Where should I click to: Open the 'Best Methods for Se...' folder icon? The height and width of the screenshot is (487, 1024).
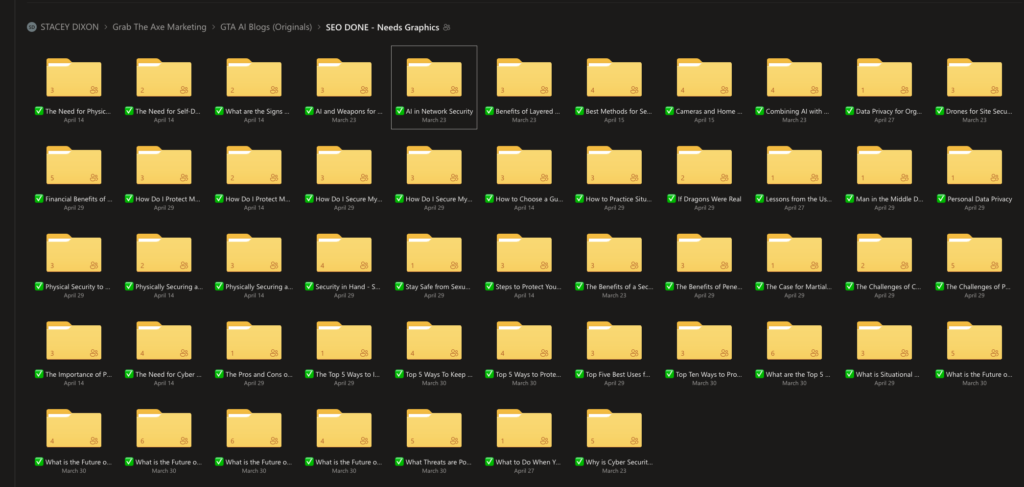coord(615,78)
